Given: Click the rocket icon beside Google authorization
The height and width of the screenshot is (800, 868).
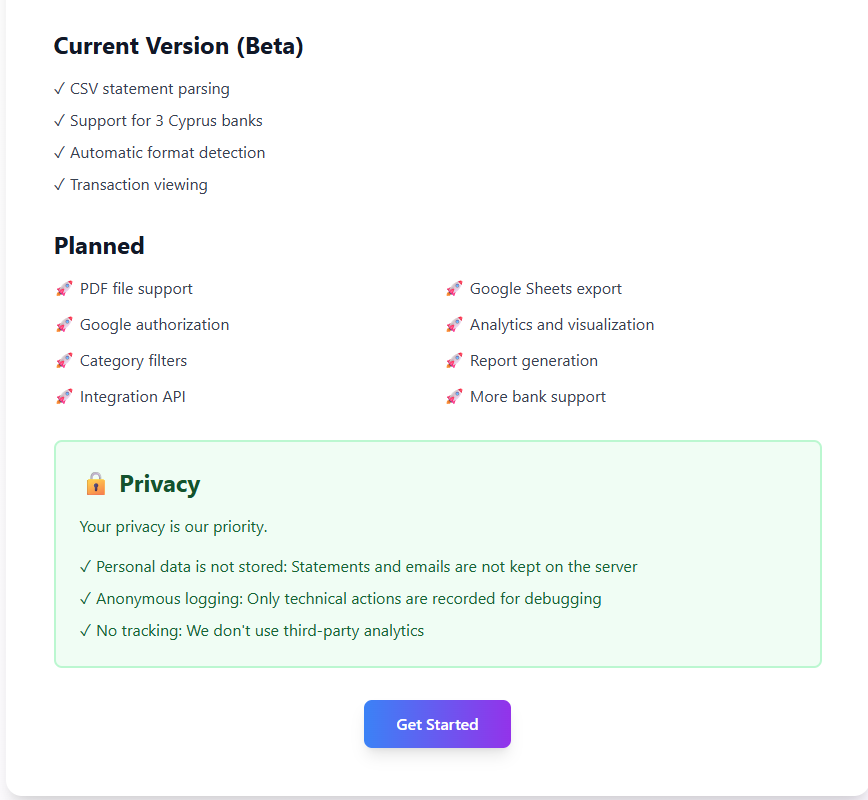Looking at the screenshot, I should click(x=63, y=324).
